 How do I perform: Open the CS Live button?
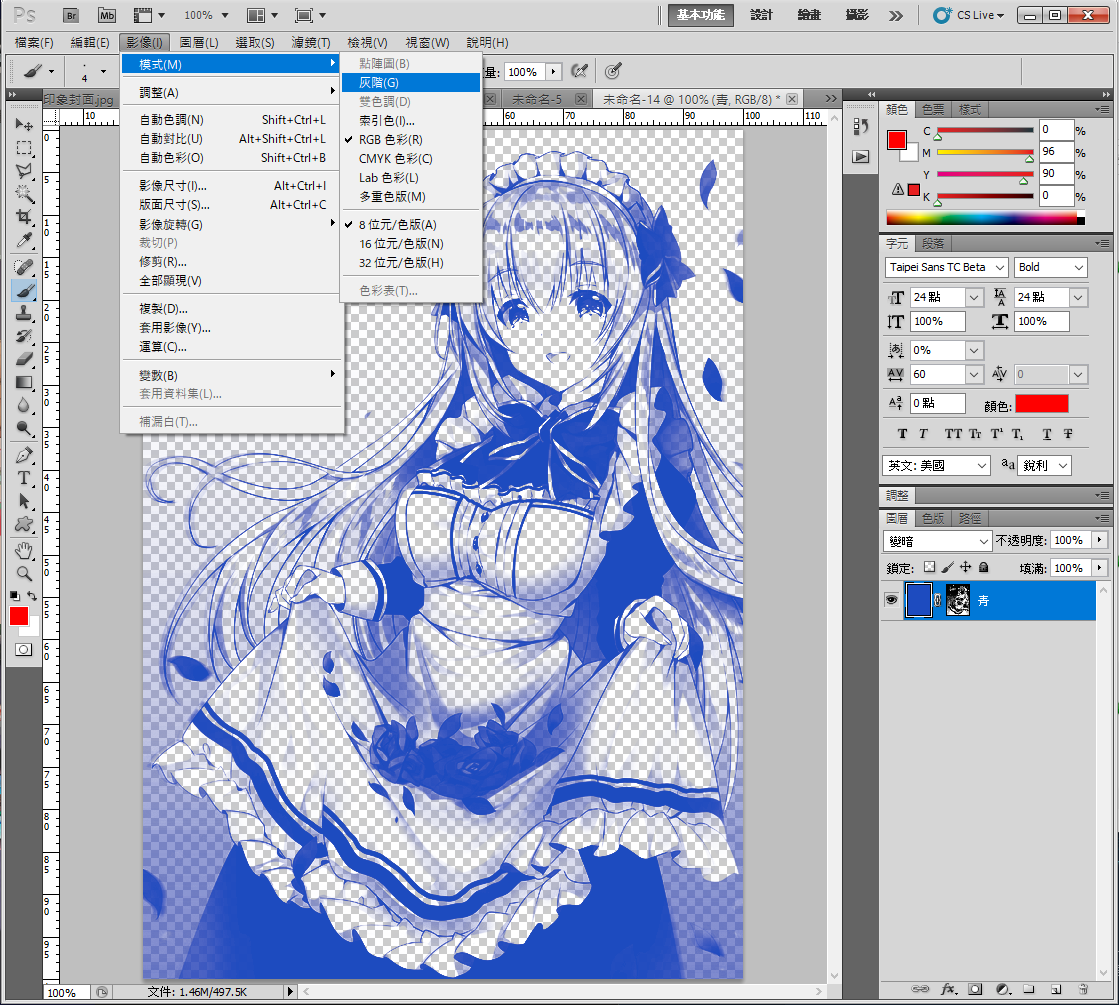click(969, 15)
